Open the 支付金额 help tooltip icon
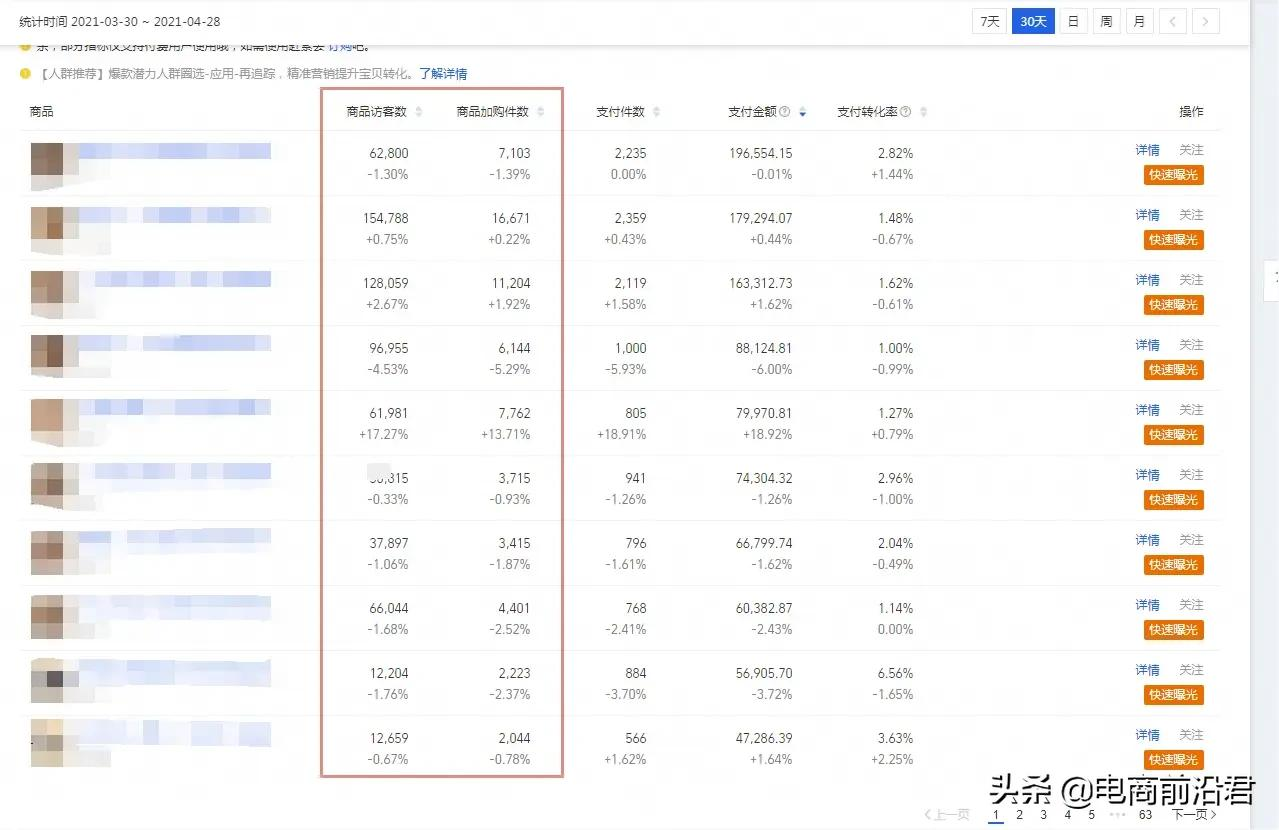Image resolution: width=1279 pixels, height=830 pixels. tap(786, 111)
